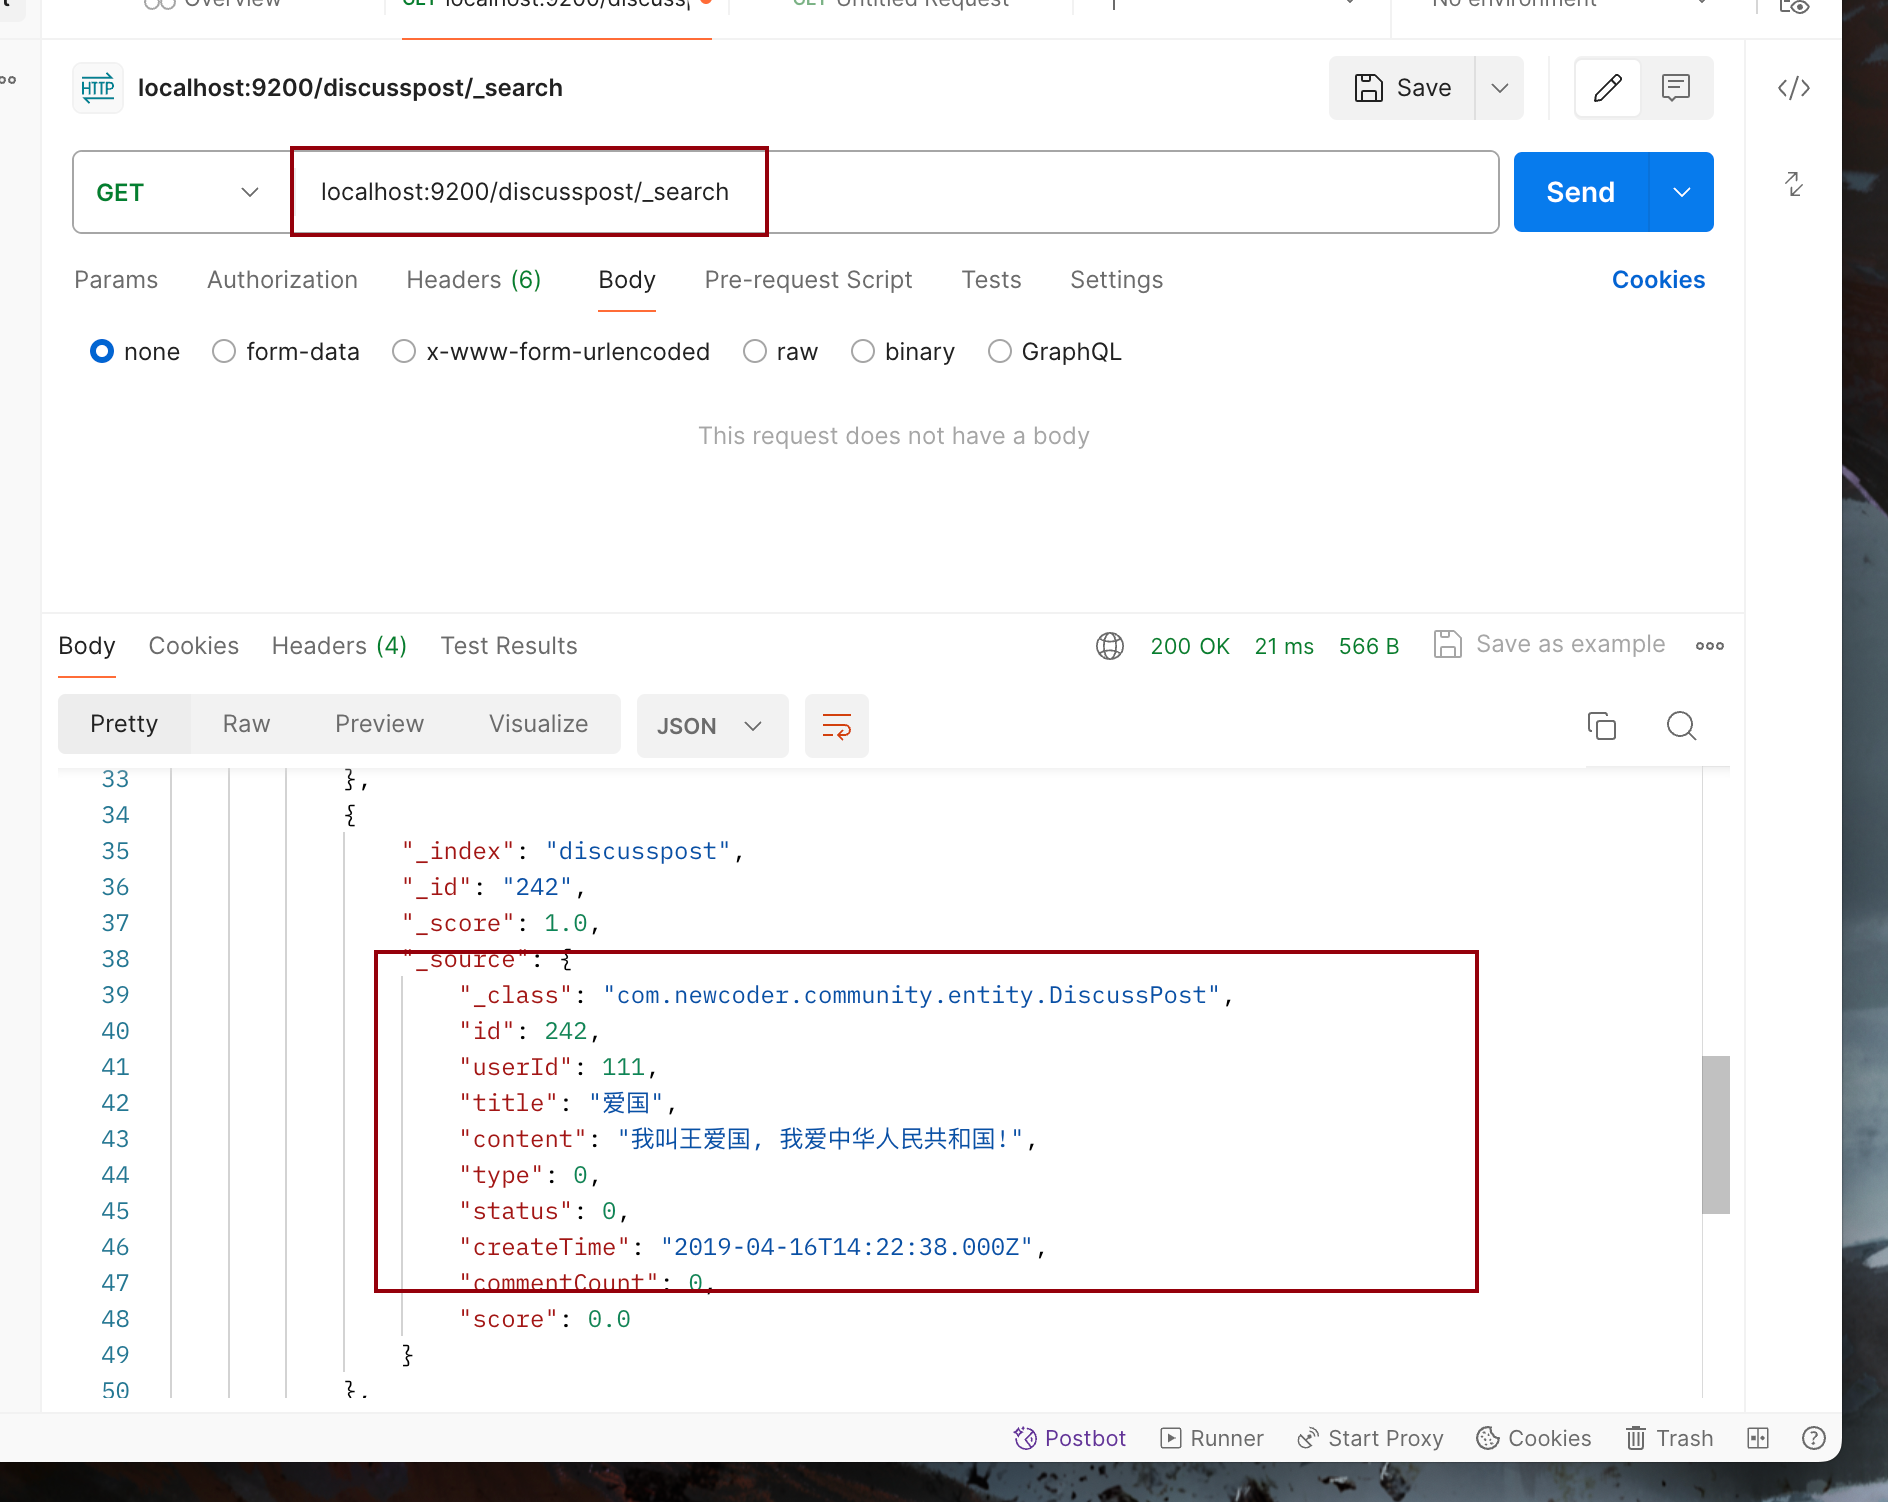
Task: Select the Visualize view
Action: 538,724
